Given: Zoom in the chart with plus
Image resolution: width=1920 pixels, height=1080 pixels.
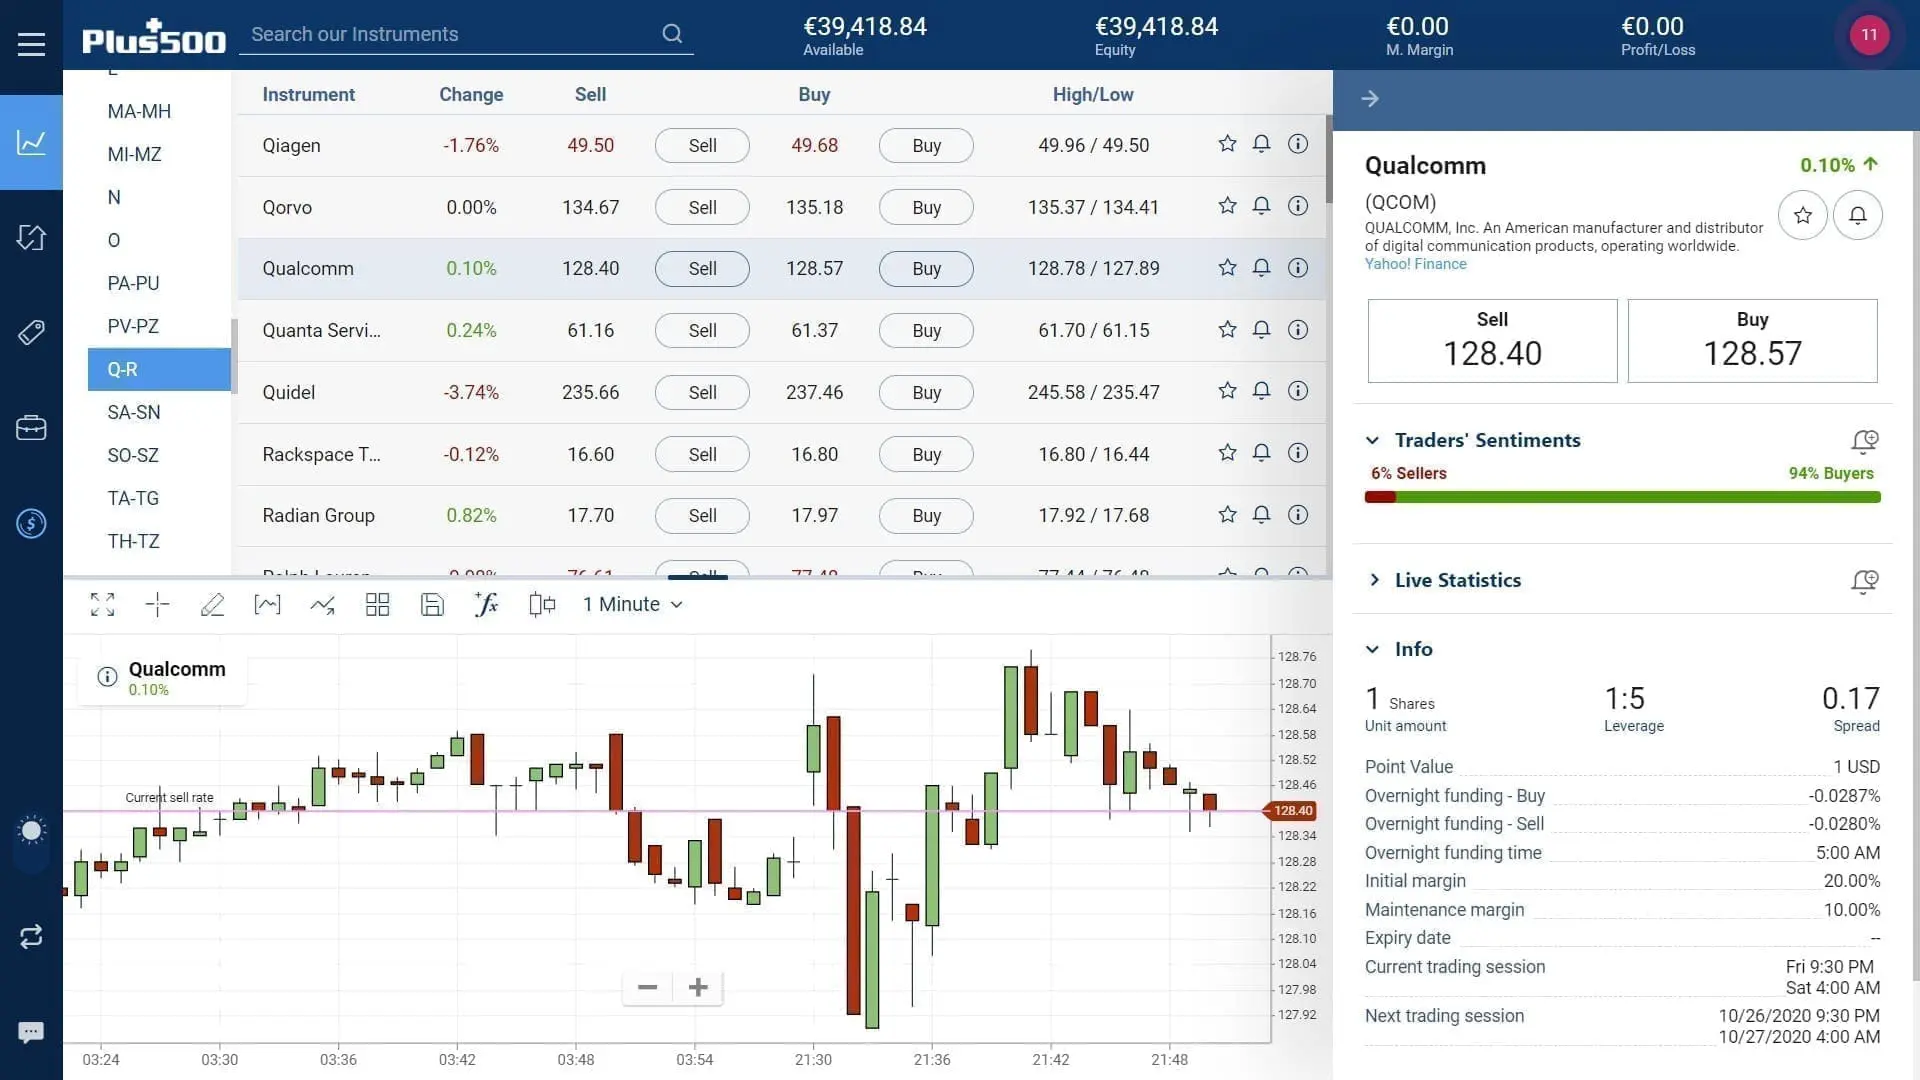Looking at the screenshot, I should [x=698, y=988].
